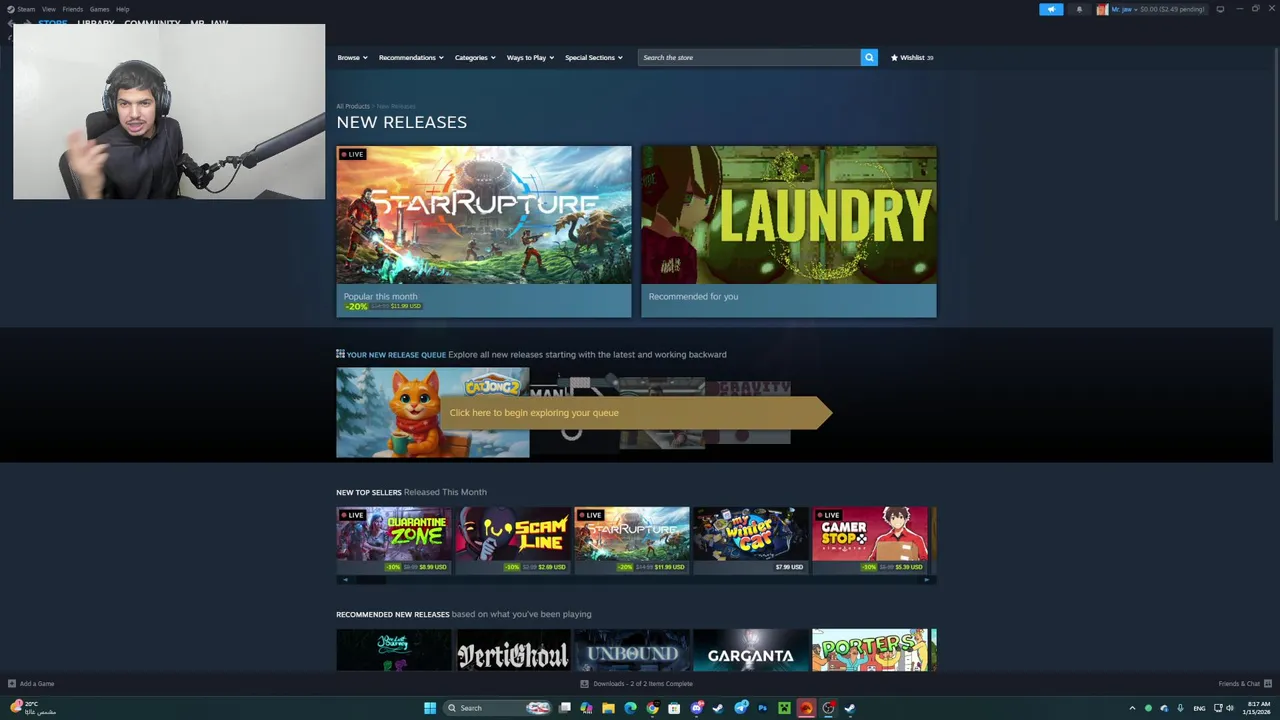Click the release queue grid icon
Screen dimensions: 1280x720
tap(340, 354)
